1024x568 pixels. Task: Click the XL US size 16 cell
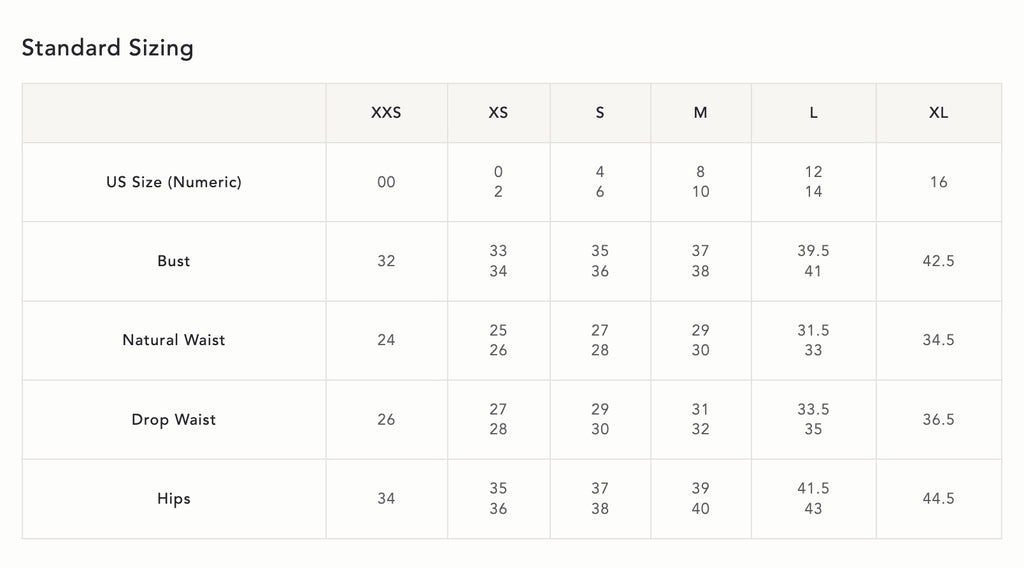[938, 182]
